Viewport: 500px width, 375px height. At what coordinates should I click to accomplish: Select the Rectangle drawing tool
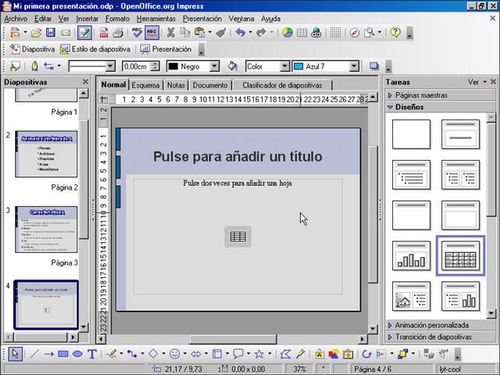coord(63,354)
